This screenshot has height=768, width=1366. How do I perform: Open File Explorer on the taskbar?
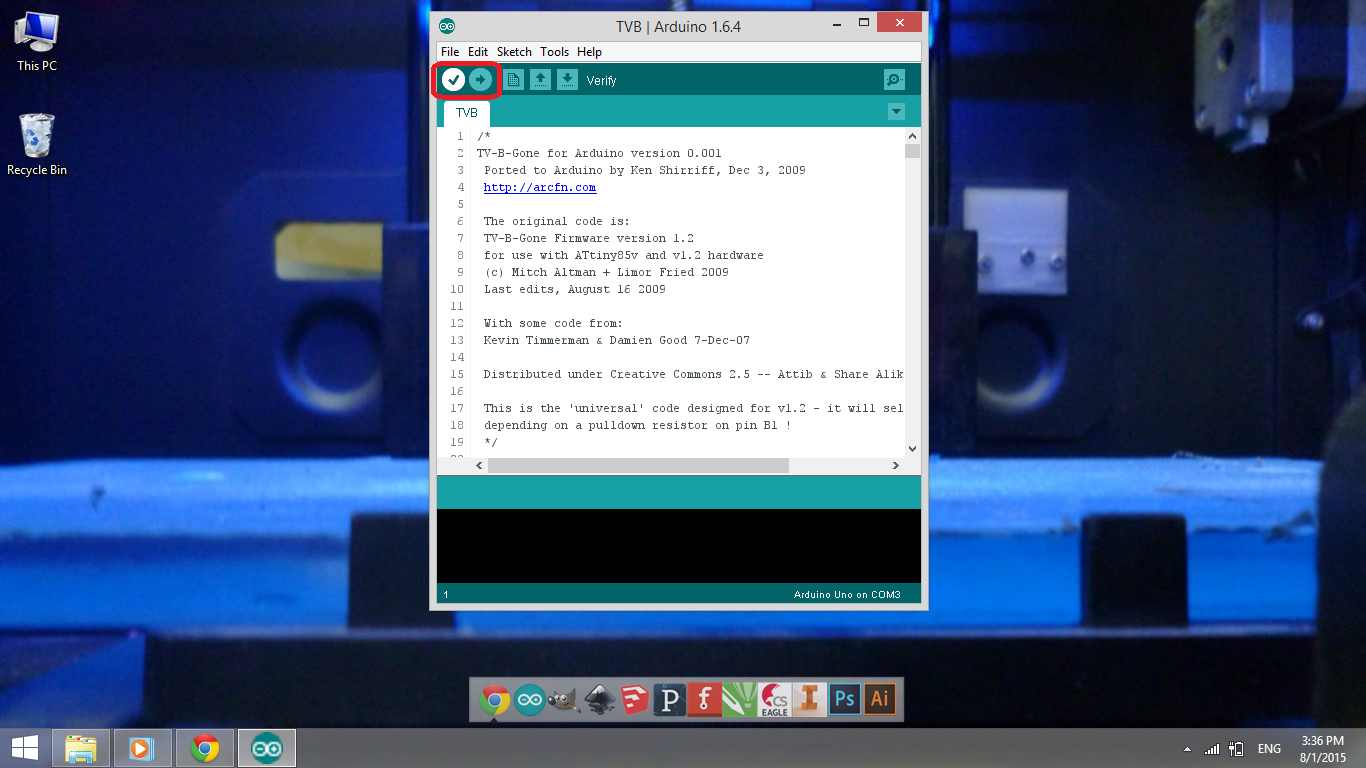click(81, 748)
